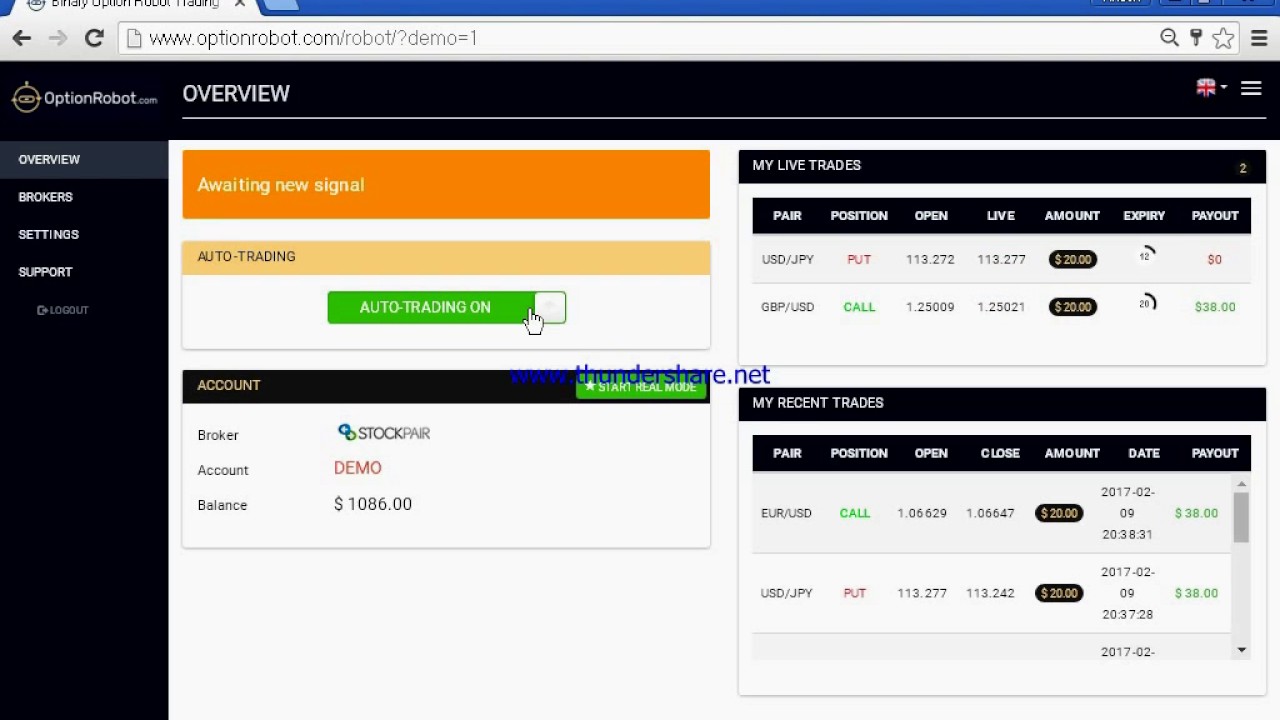
Task: Bookmark page with star icon
Action: (1223, 38)
